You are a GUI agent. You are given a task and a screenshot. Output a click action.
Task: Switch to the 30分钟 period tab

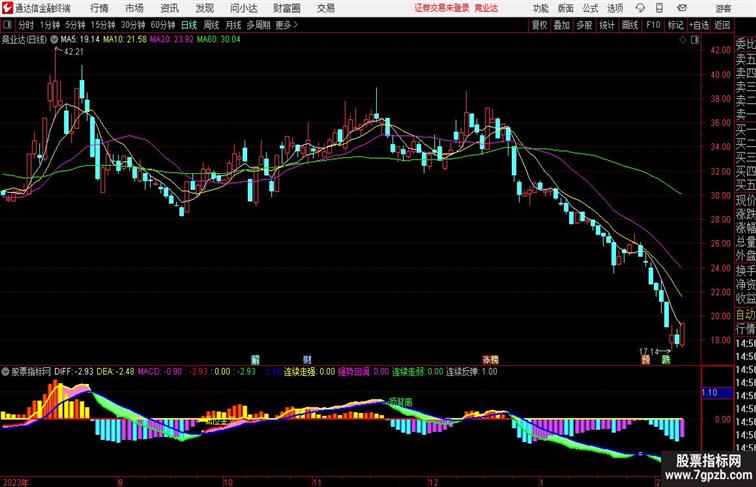click(x=133, y=25)
